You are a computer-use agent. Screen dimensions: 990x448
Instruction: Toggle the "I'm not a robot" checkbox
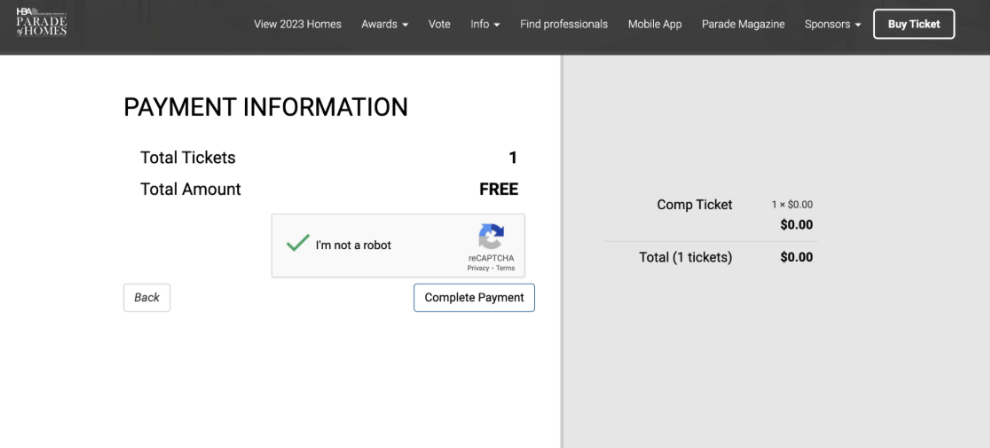297,244
